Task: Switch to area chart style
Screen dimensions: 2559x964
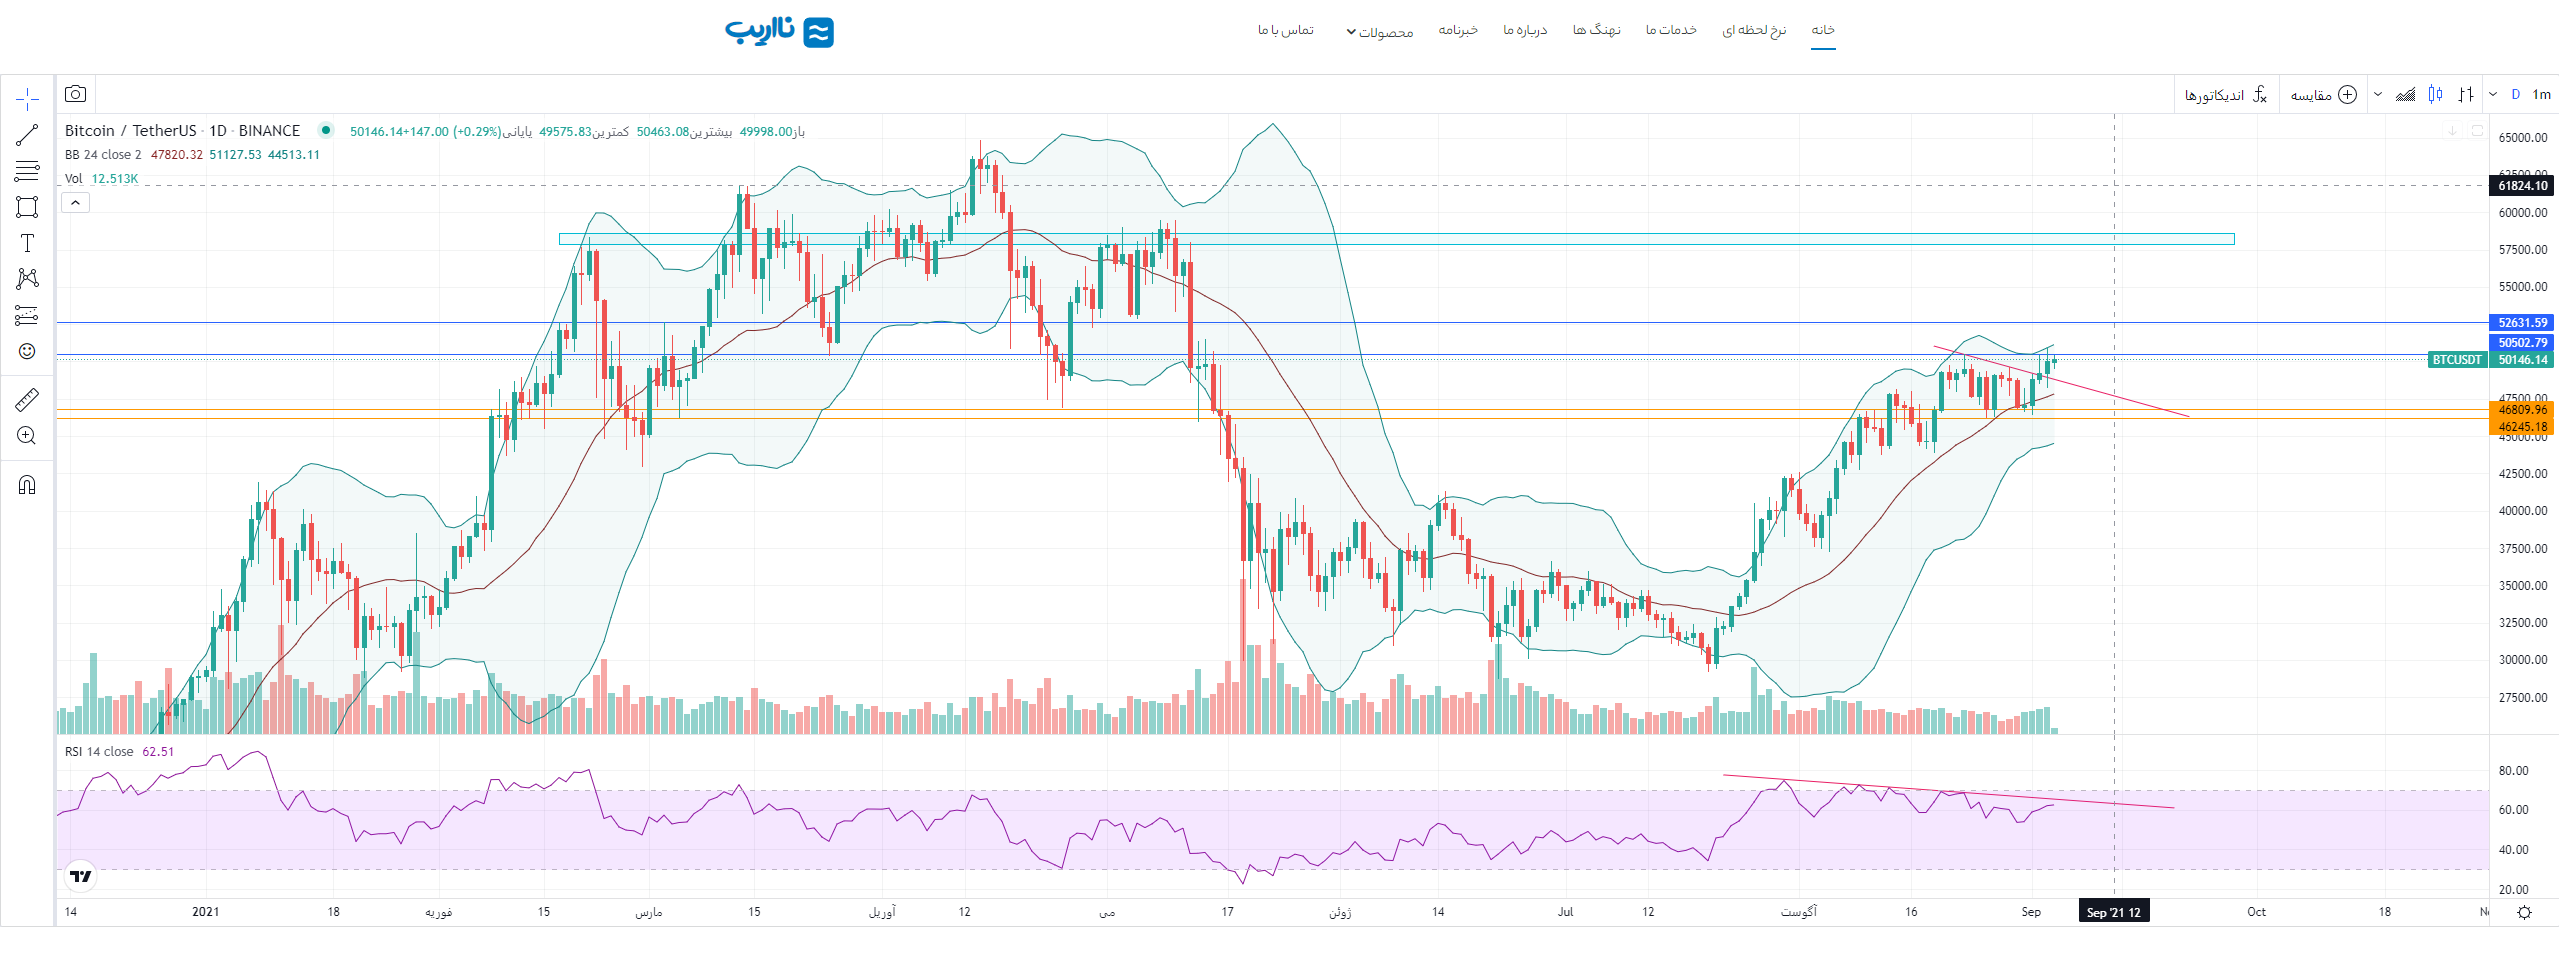Action: click(2406, 95)
